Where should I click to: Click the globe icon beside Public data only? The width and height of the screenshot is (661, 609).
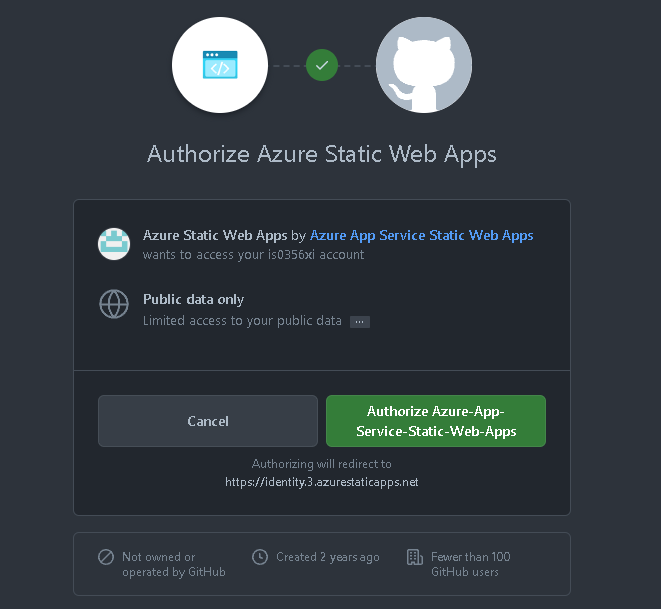(114, 304)
